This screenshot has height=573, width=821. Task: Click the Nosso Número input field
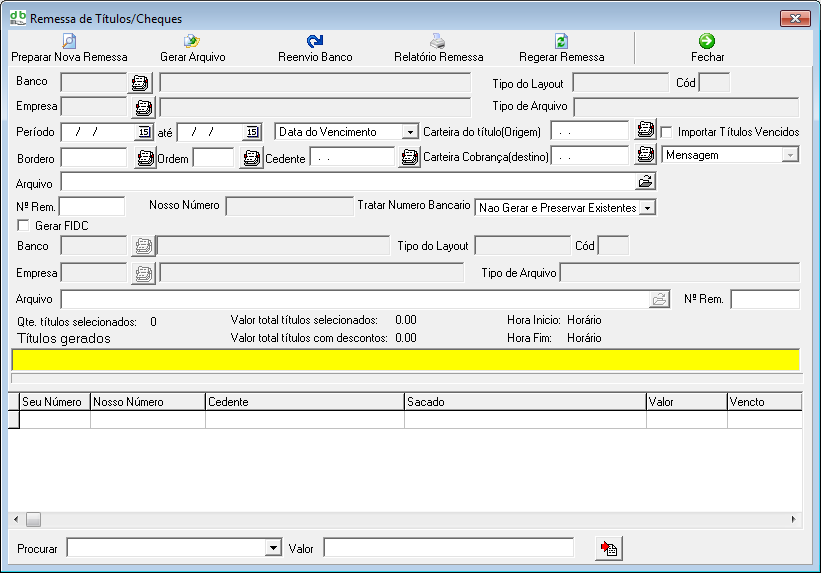coord(290,206)
